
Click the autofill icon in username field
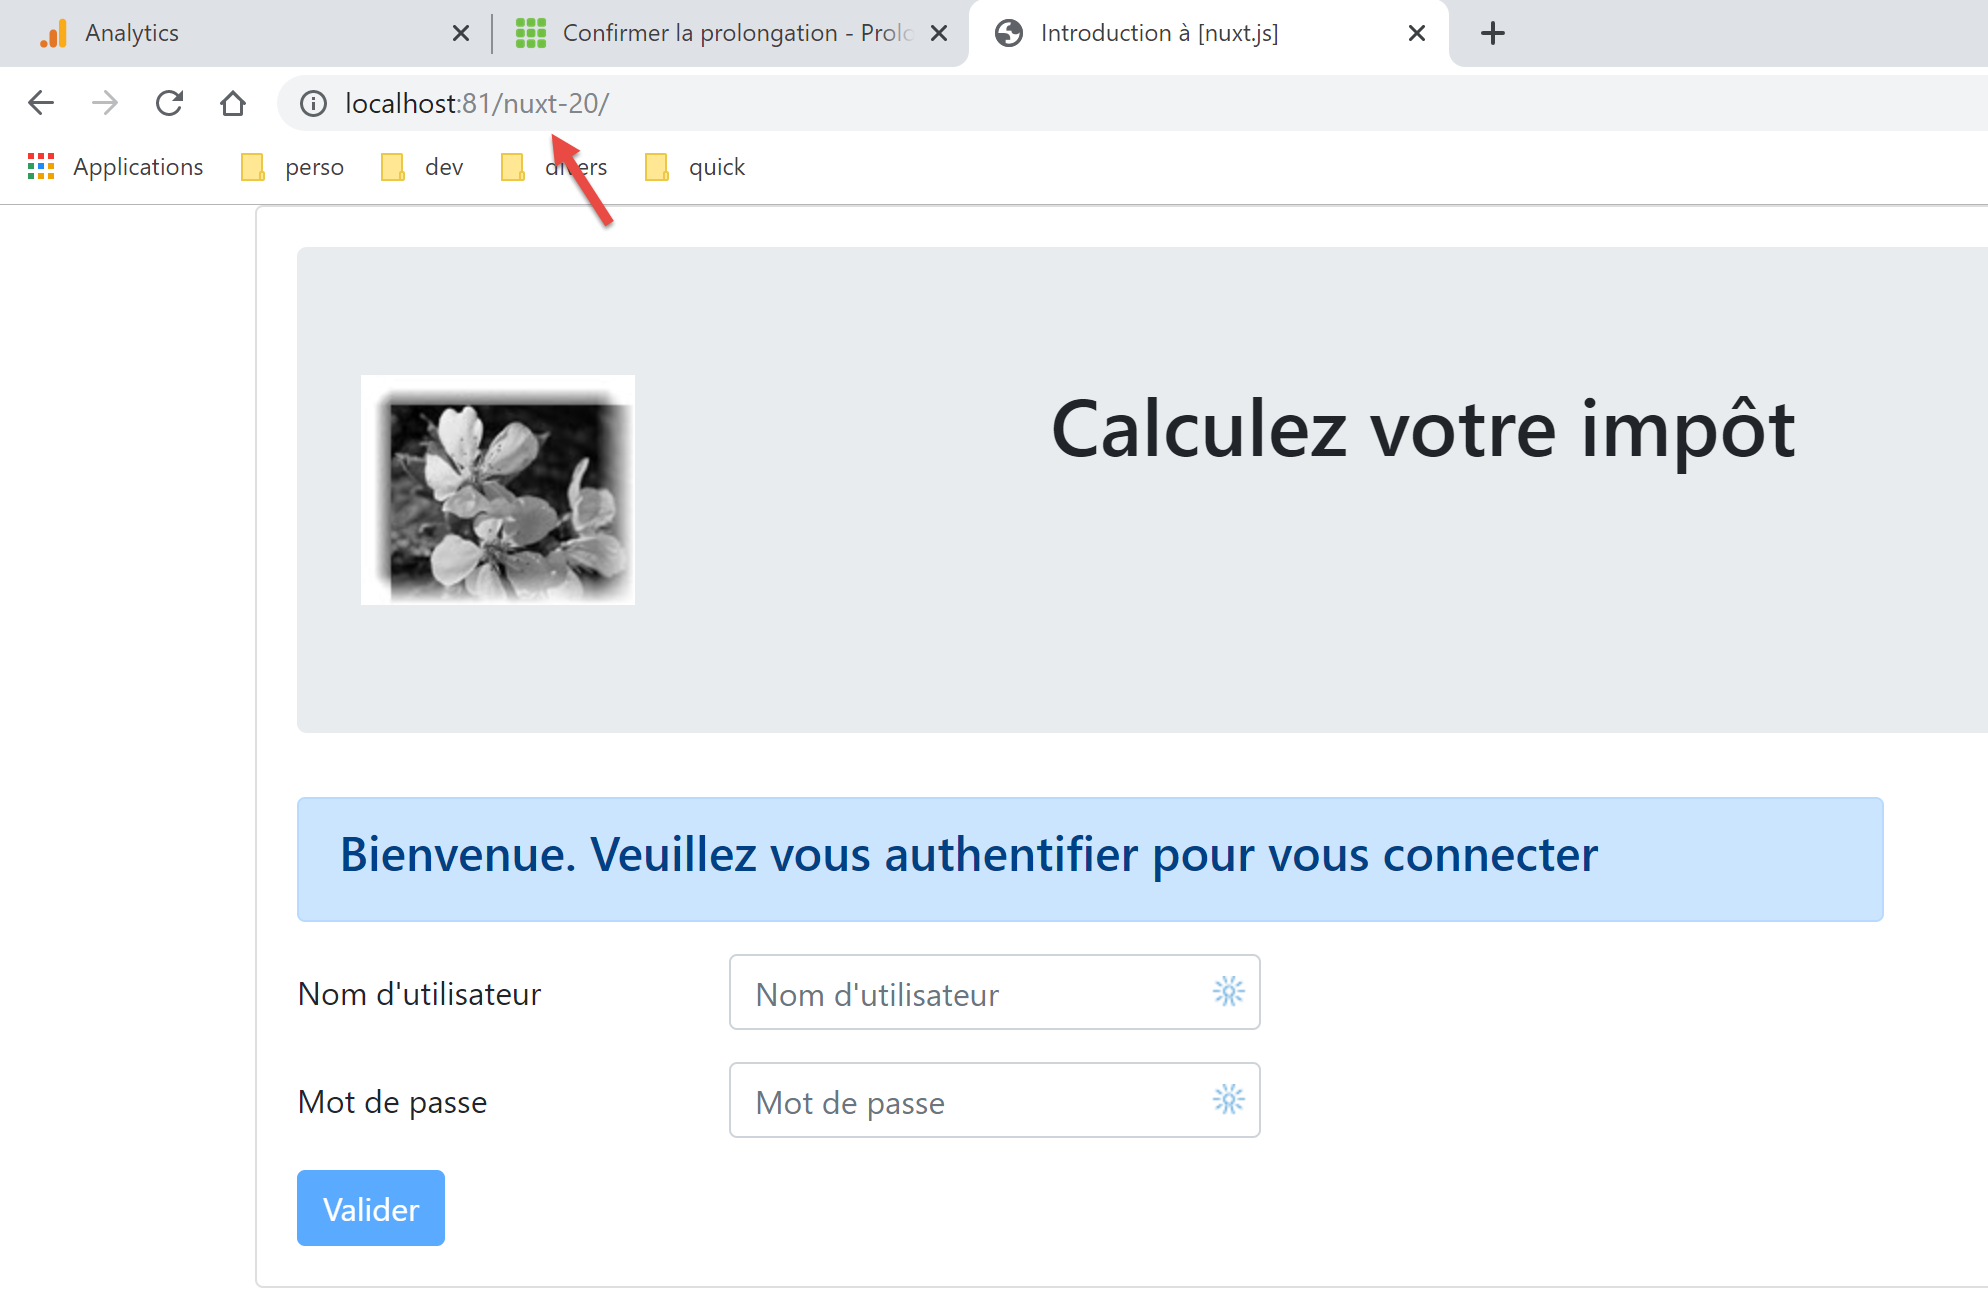(1228, 992)
